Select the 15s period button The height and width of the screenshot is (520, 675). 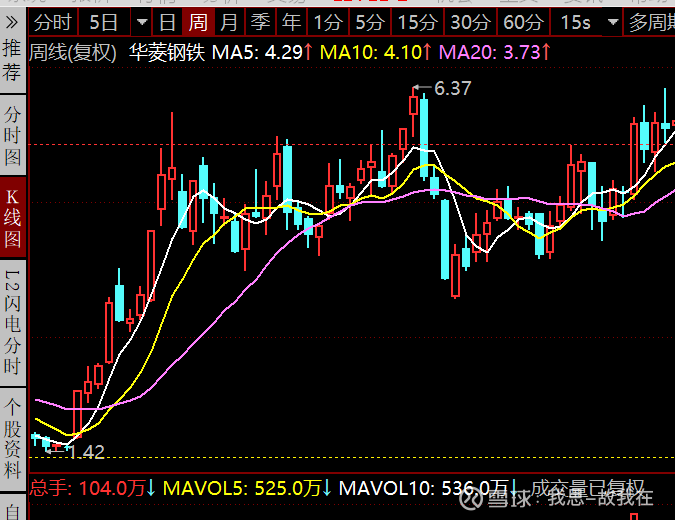pos(576,22)
